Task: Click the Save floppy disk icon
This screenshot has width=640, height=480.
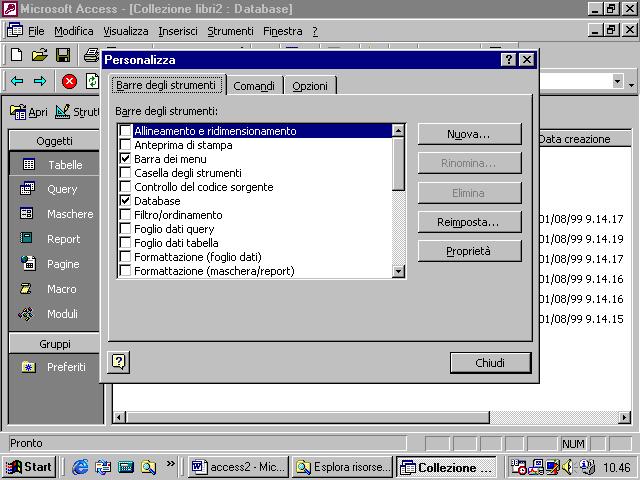Action: pyautogui.click(x=63, y=55)
